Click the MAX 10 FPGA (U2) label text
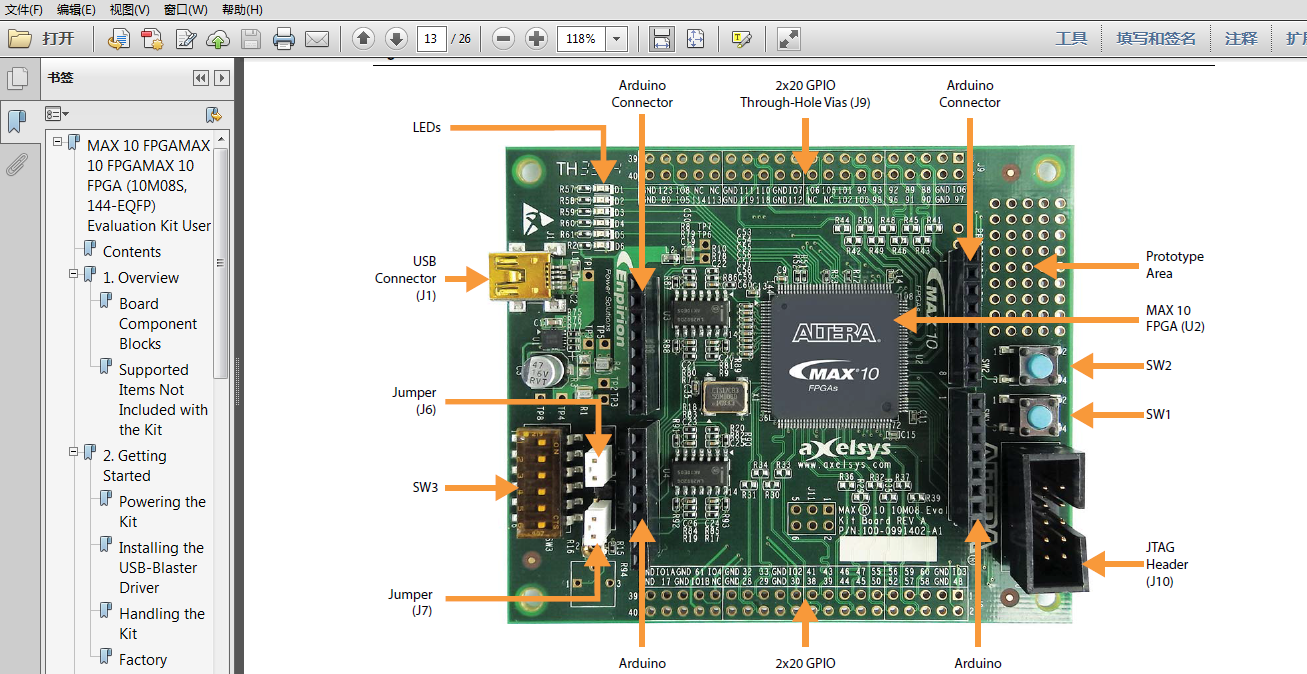The height and width of the screenshot is (674, 1307). click(1175, 318)
